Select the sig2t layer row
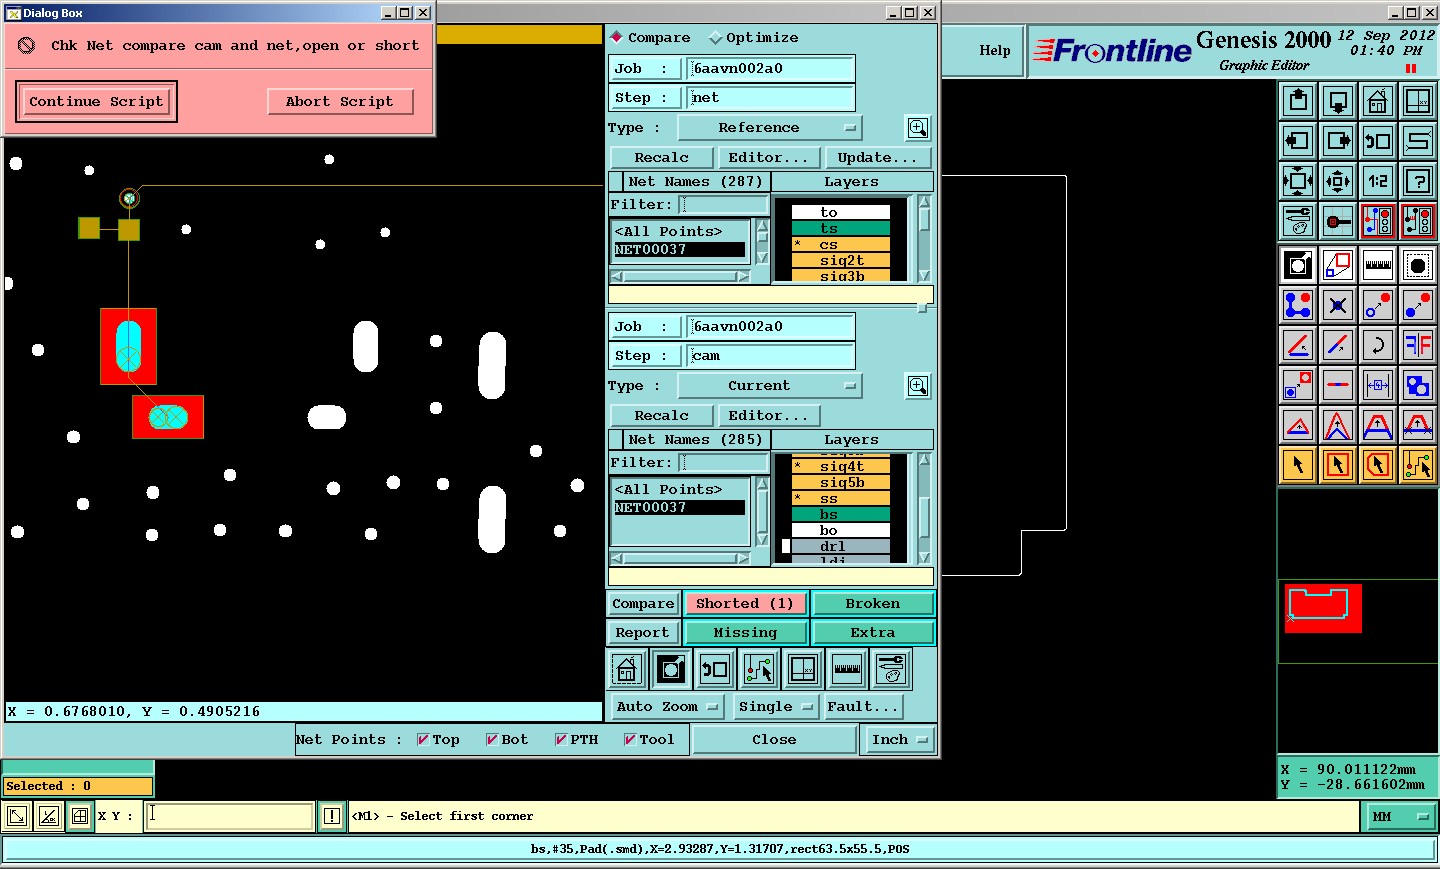The image size is (1440, 869). pos(841,260)
